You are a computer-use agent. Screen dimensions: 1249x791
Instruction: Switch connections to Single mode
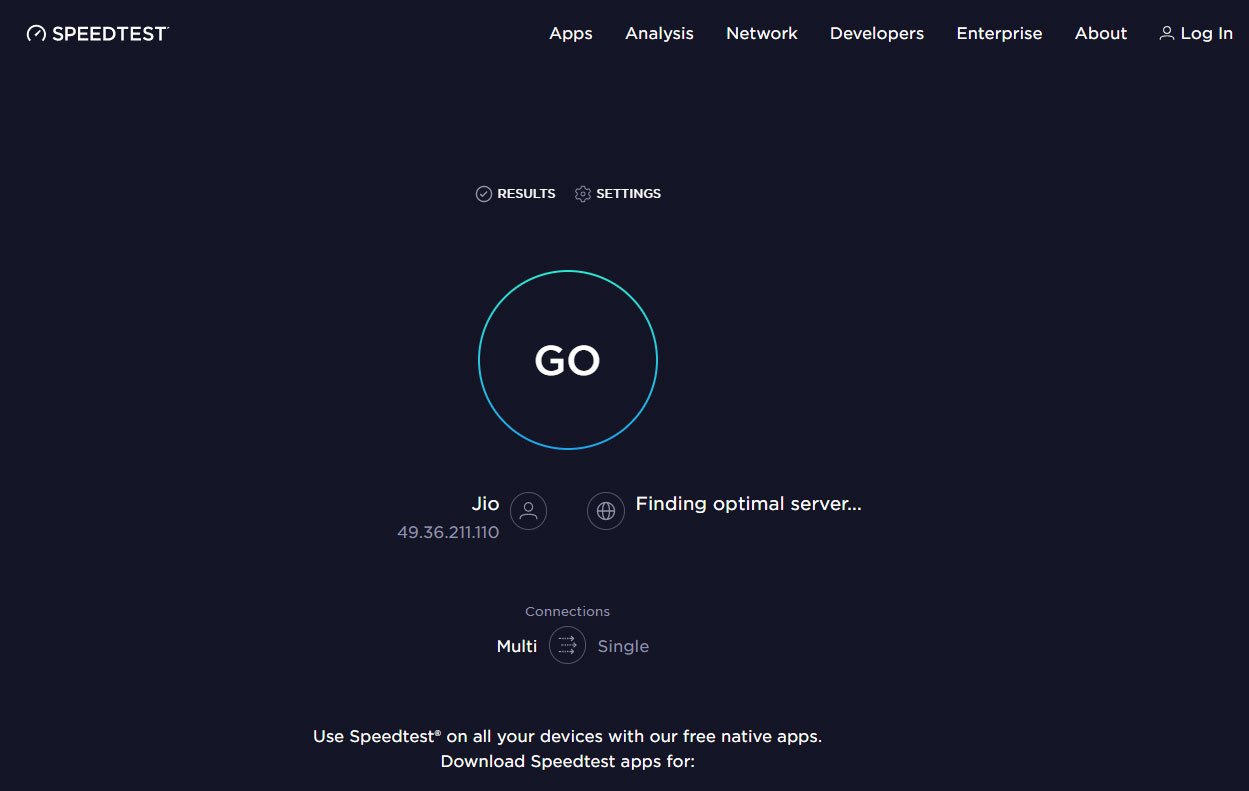(x=623, y=645)
